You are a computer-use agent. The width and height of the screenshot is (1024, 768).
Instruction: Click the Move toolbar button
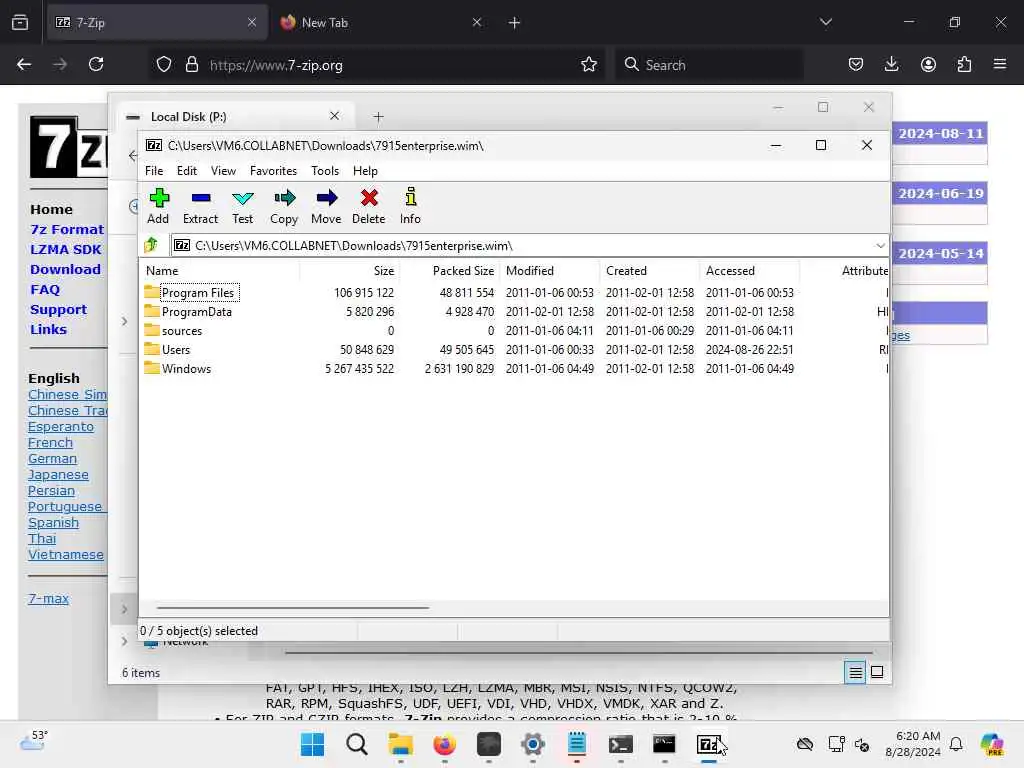[x=326, y=206]
